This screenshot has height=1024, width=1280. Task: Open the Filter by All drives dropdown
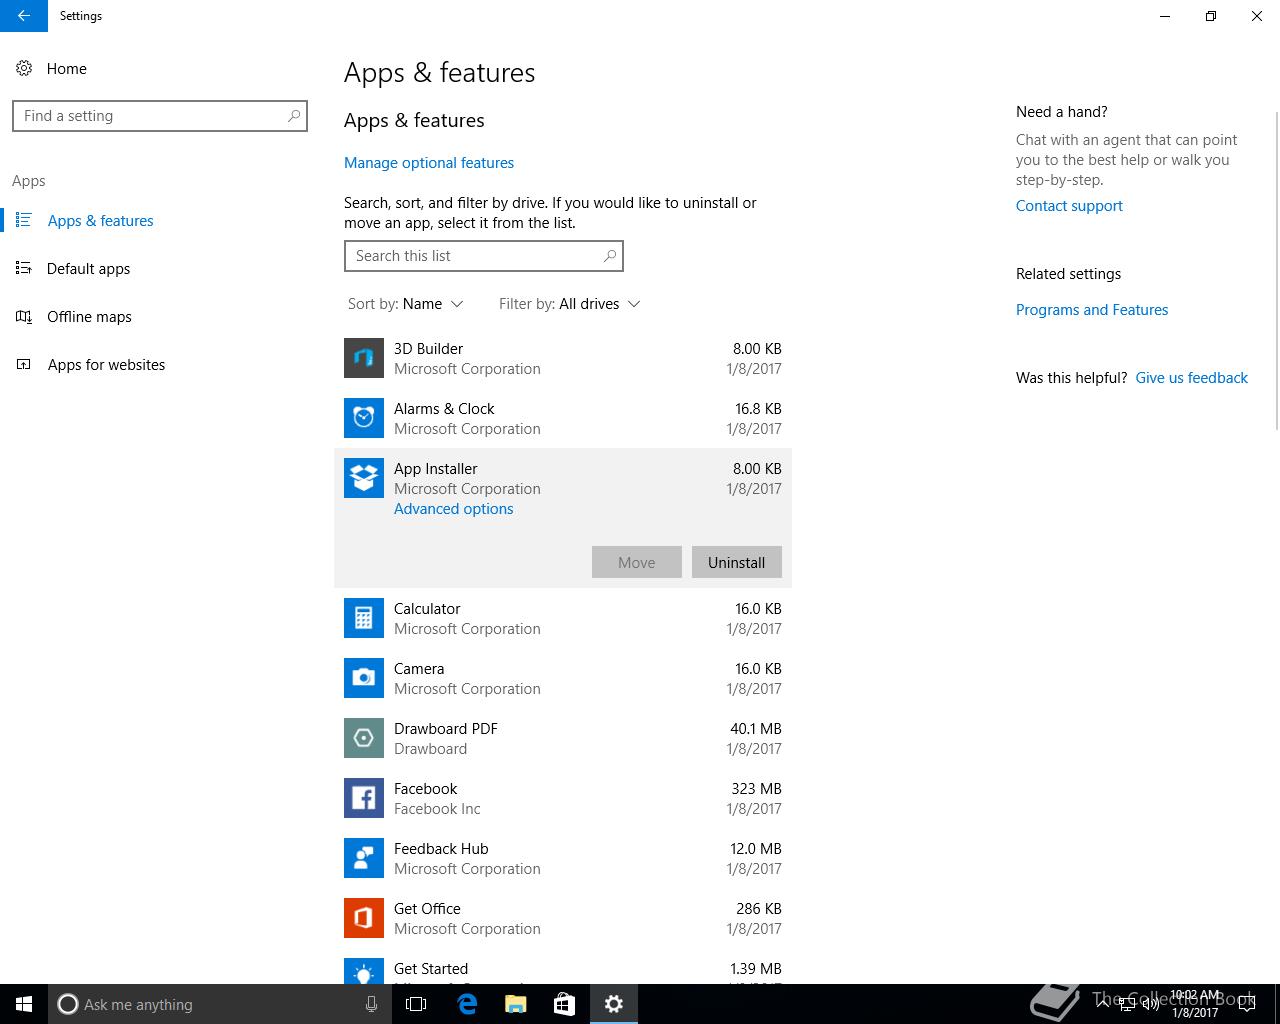[x=569, y=304]
